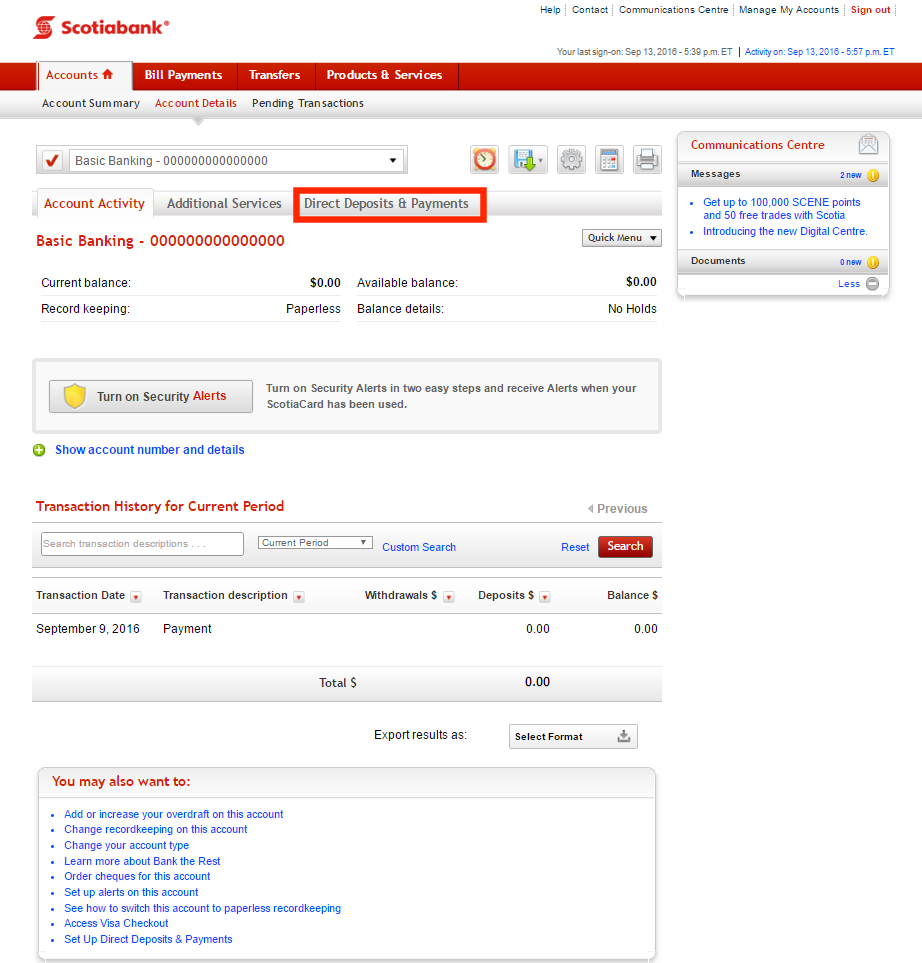Click the Reset link
Image resolution: width=922 pixels, height=963 pixels.
tap(575, 547)
